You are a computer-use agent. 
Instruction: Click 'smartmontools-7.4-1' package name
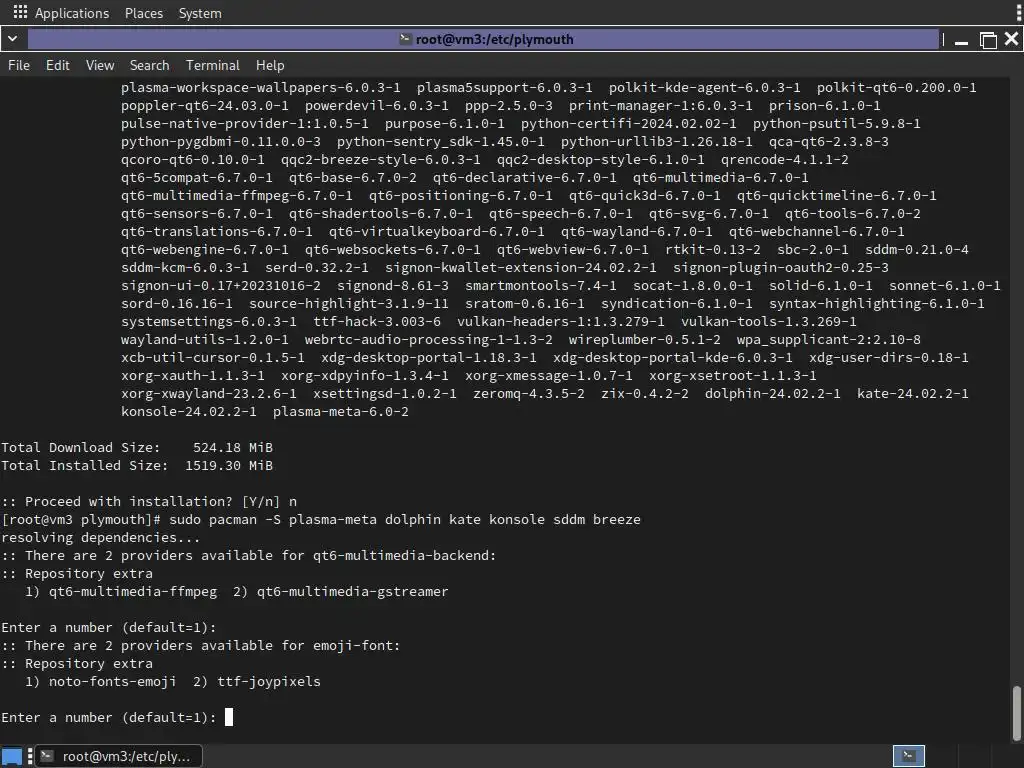[541, 285]
